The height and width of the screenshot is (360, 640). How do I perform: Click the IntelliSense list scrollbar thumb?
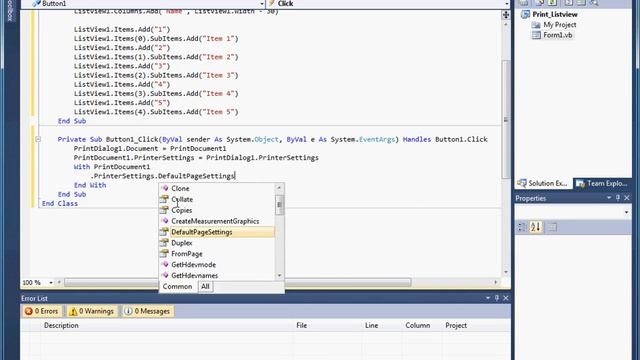pos(279,204)
